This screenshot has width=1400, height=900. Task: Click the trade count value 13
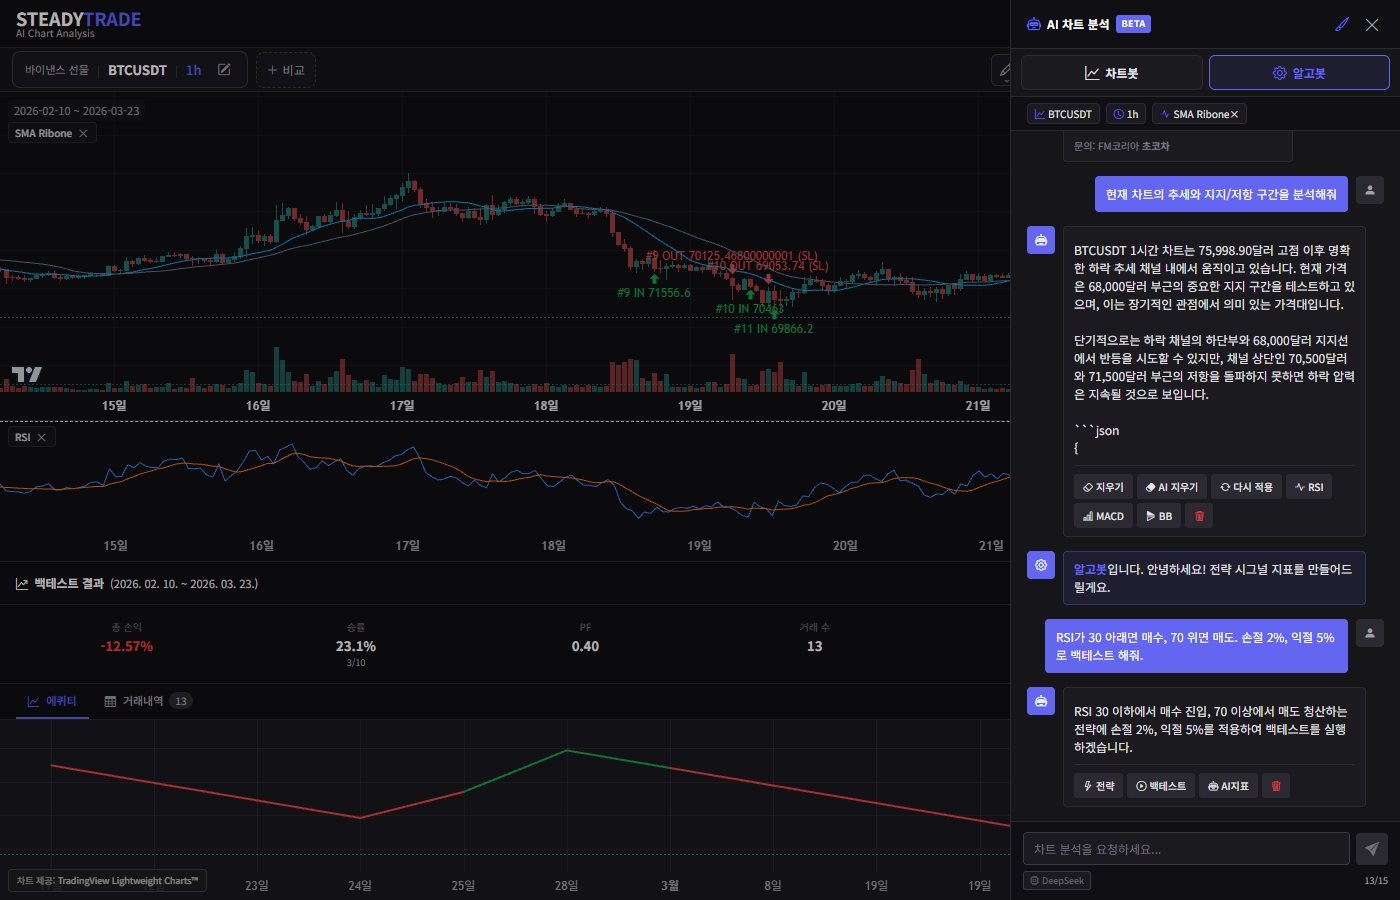click(815, 647)
